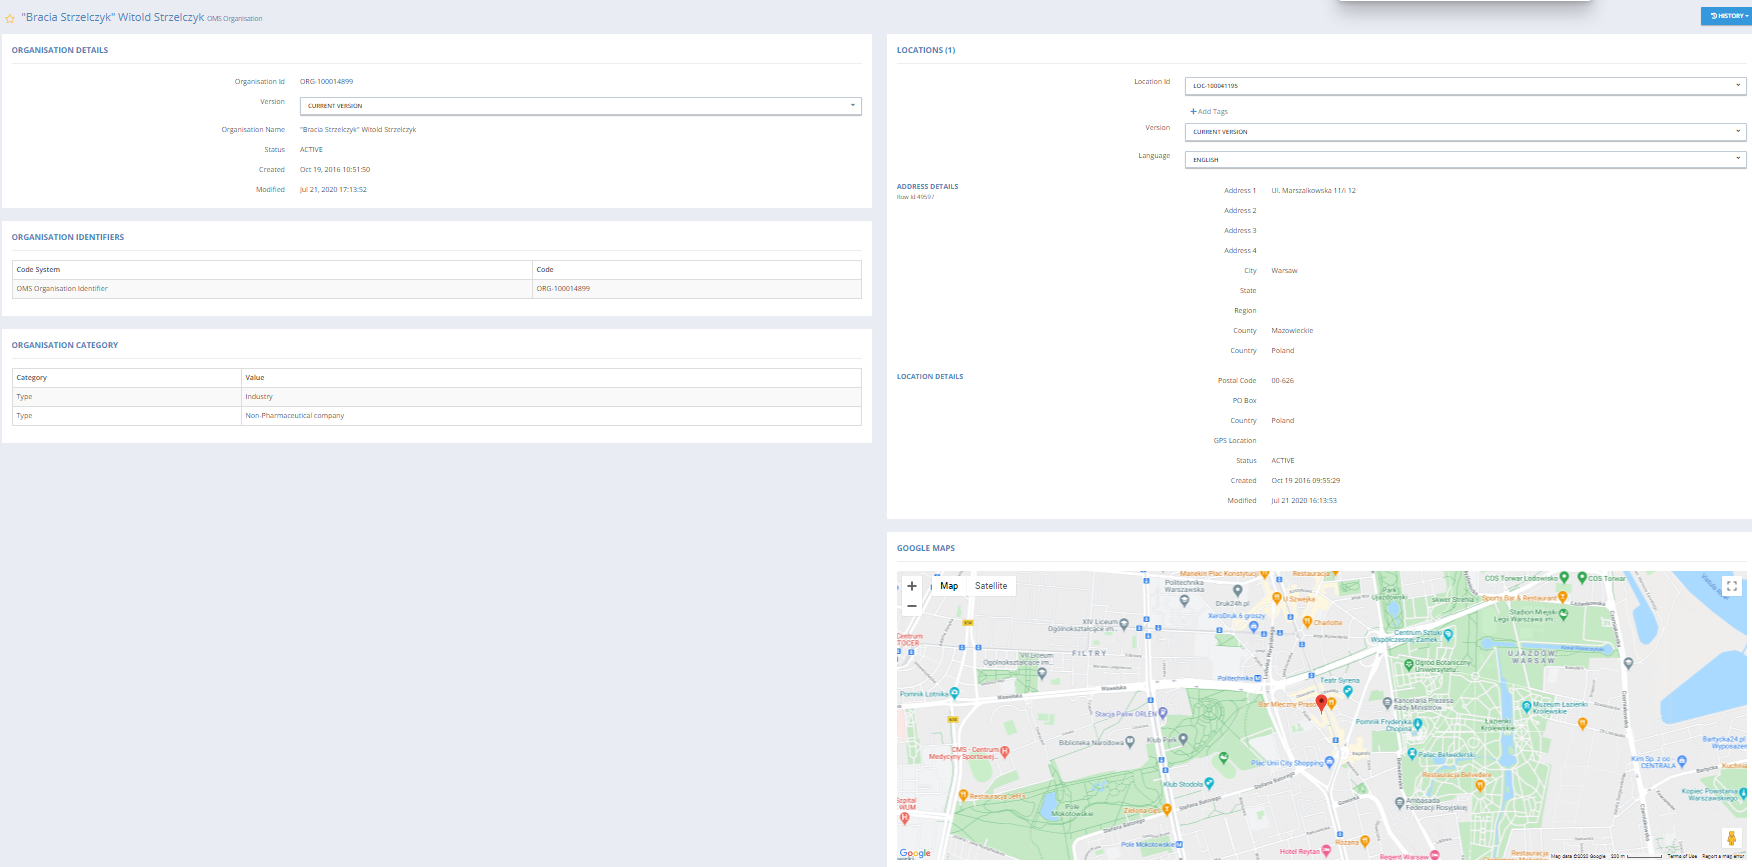The width and height of the screenshot is (1752, 867).
Task: Click Add Tags under Location Id
Action: [1209, 112]
